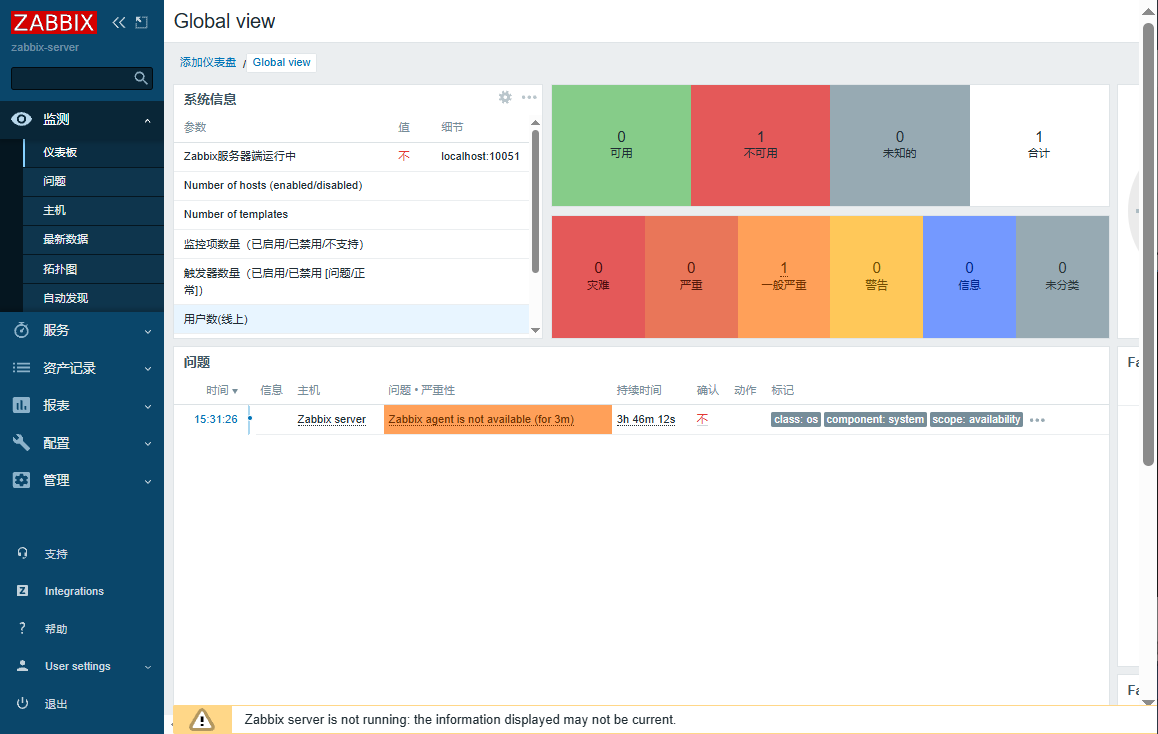Click the search magnifier icon
Viewport: 1158px width, 734px height.
point(141,78)
